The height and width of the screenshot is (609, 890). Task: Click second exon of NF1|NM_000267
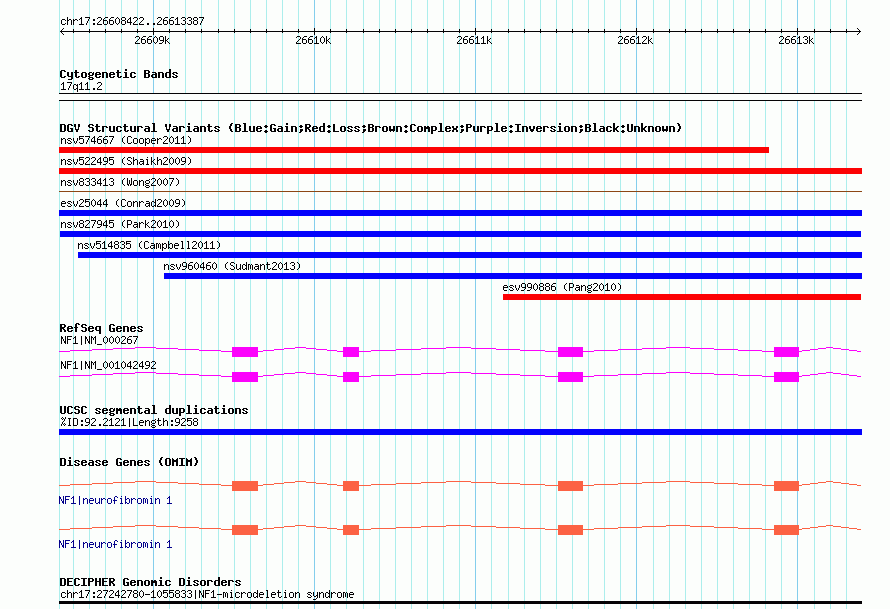tap(351, 352)
